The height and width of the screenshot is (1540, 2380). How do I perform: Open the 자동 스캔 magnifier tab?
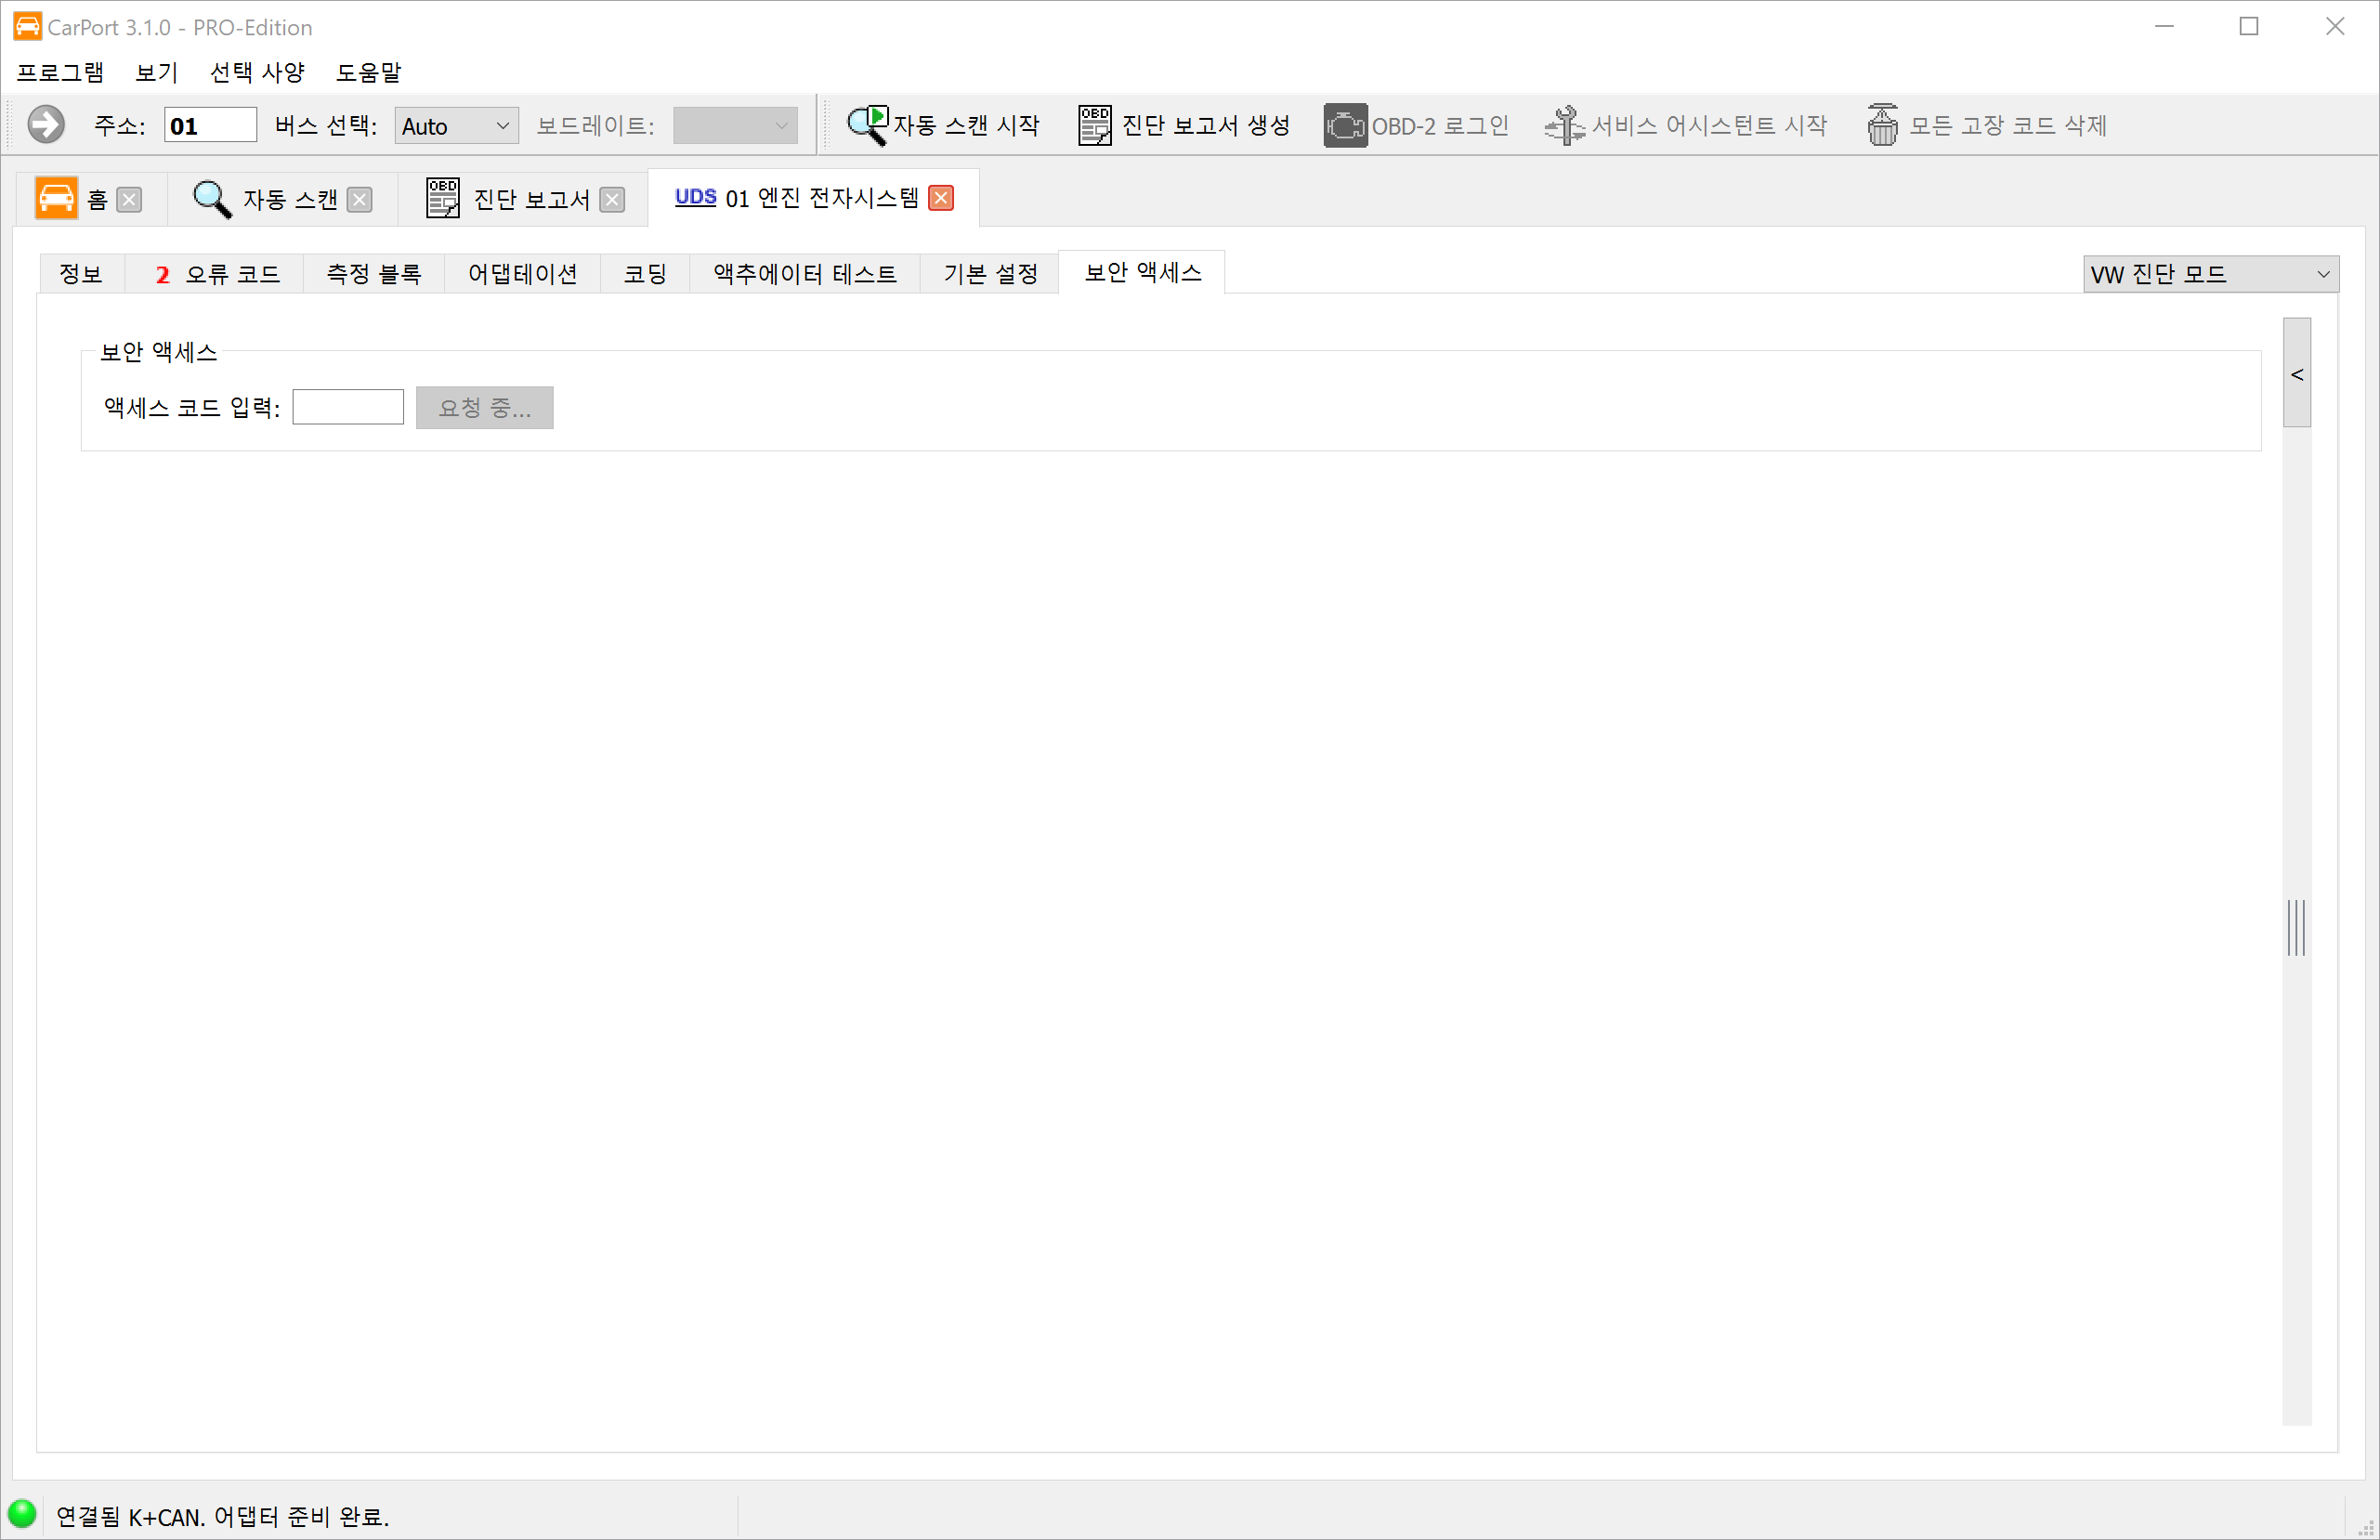212,199
